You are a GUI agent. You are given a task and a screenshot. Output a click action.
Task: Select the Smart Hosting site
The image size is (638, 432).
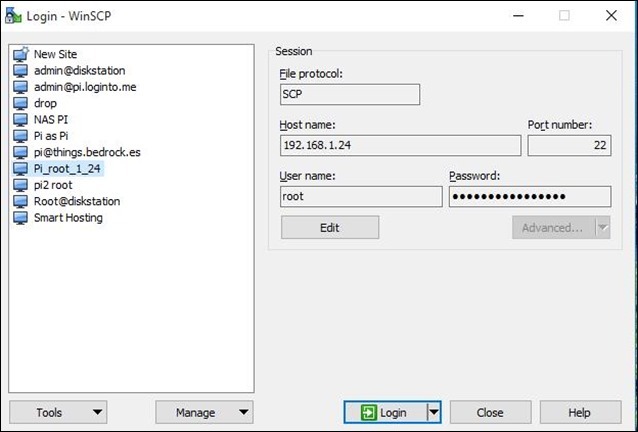point(68,218)
